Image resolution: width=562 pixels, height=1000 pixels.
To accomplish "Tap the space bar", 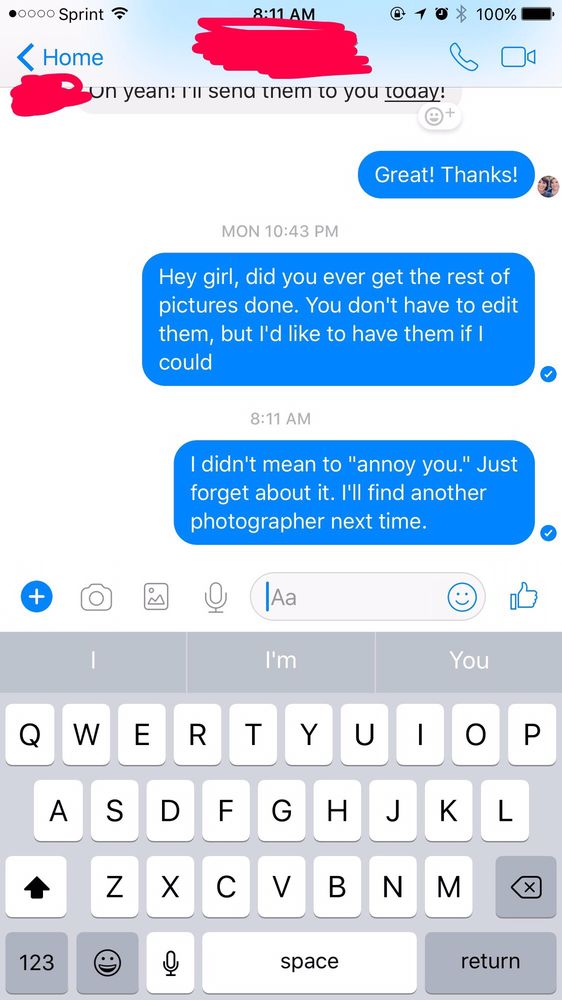I will pyautogui.click(x=309, y=962).
